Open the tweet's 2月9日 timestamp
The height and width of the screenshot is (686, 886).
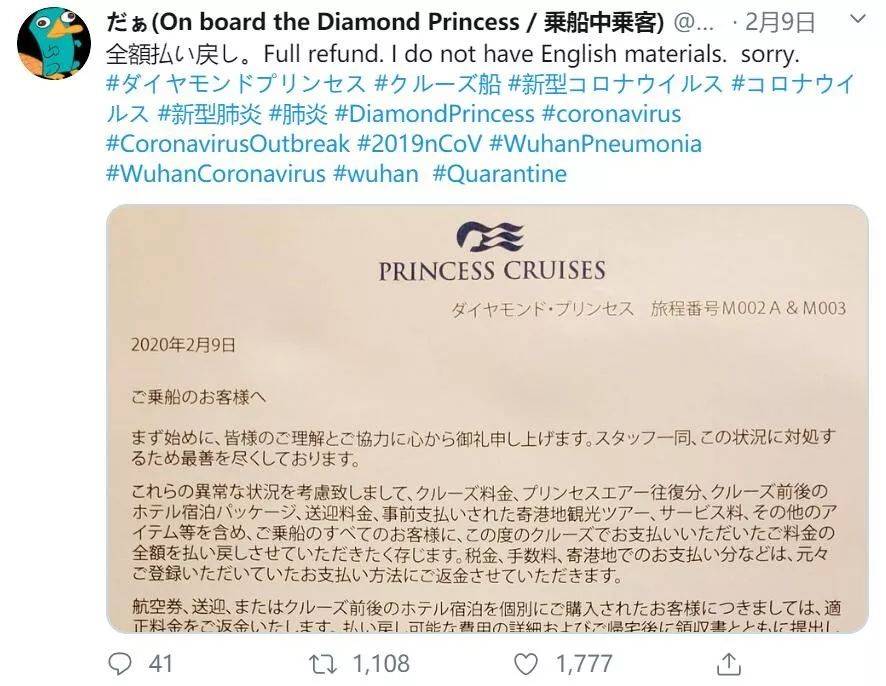[780, 22]
